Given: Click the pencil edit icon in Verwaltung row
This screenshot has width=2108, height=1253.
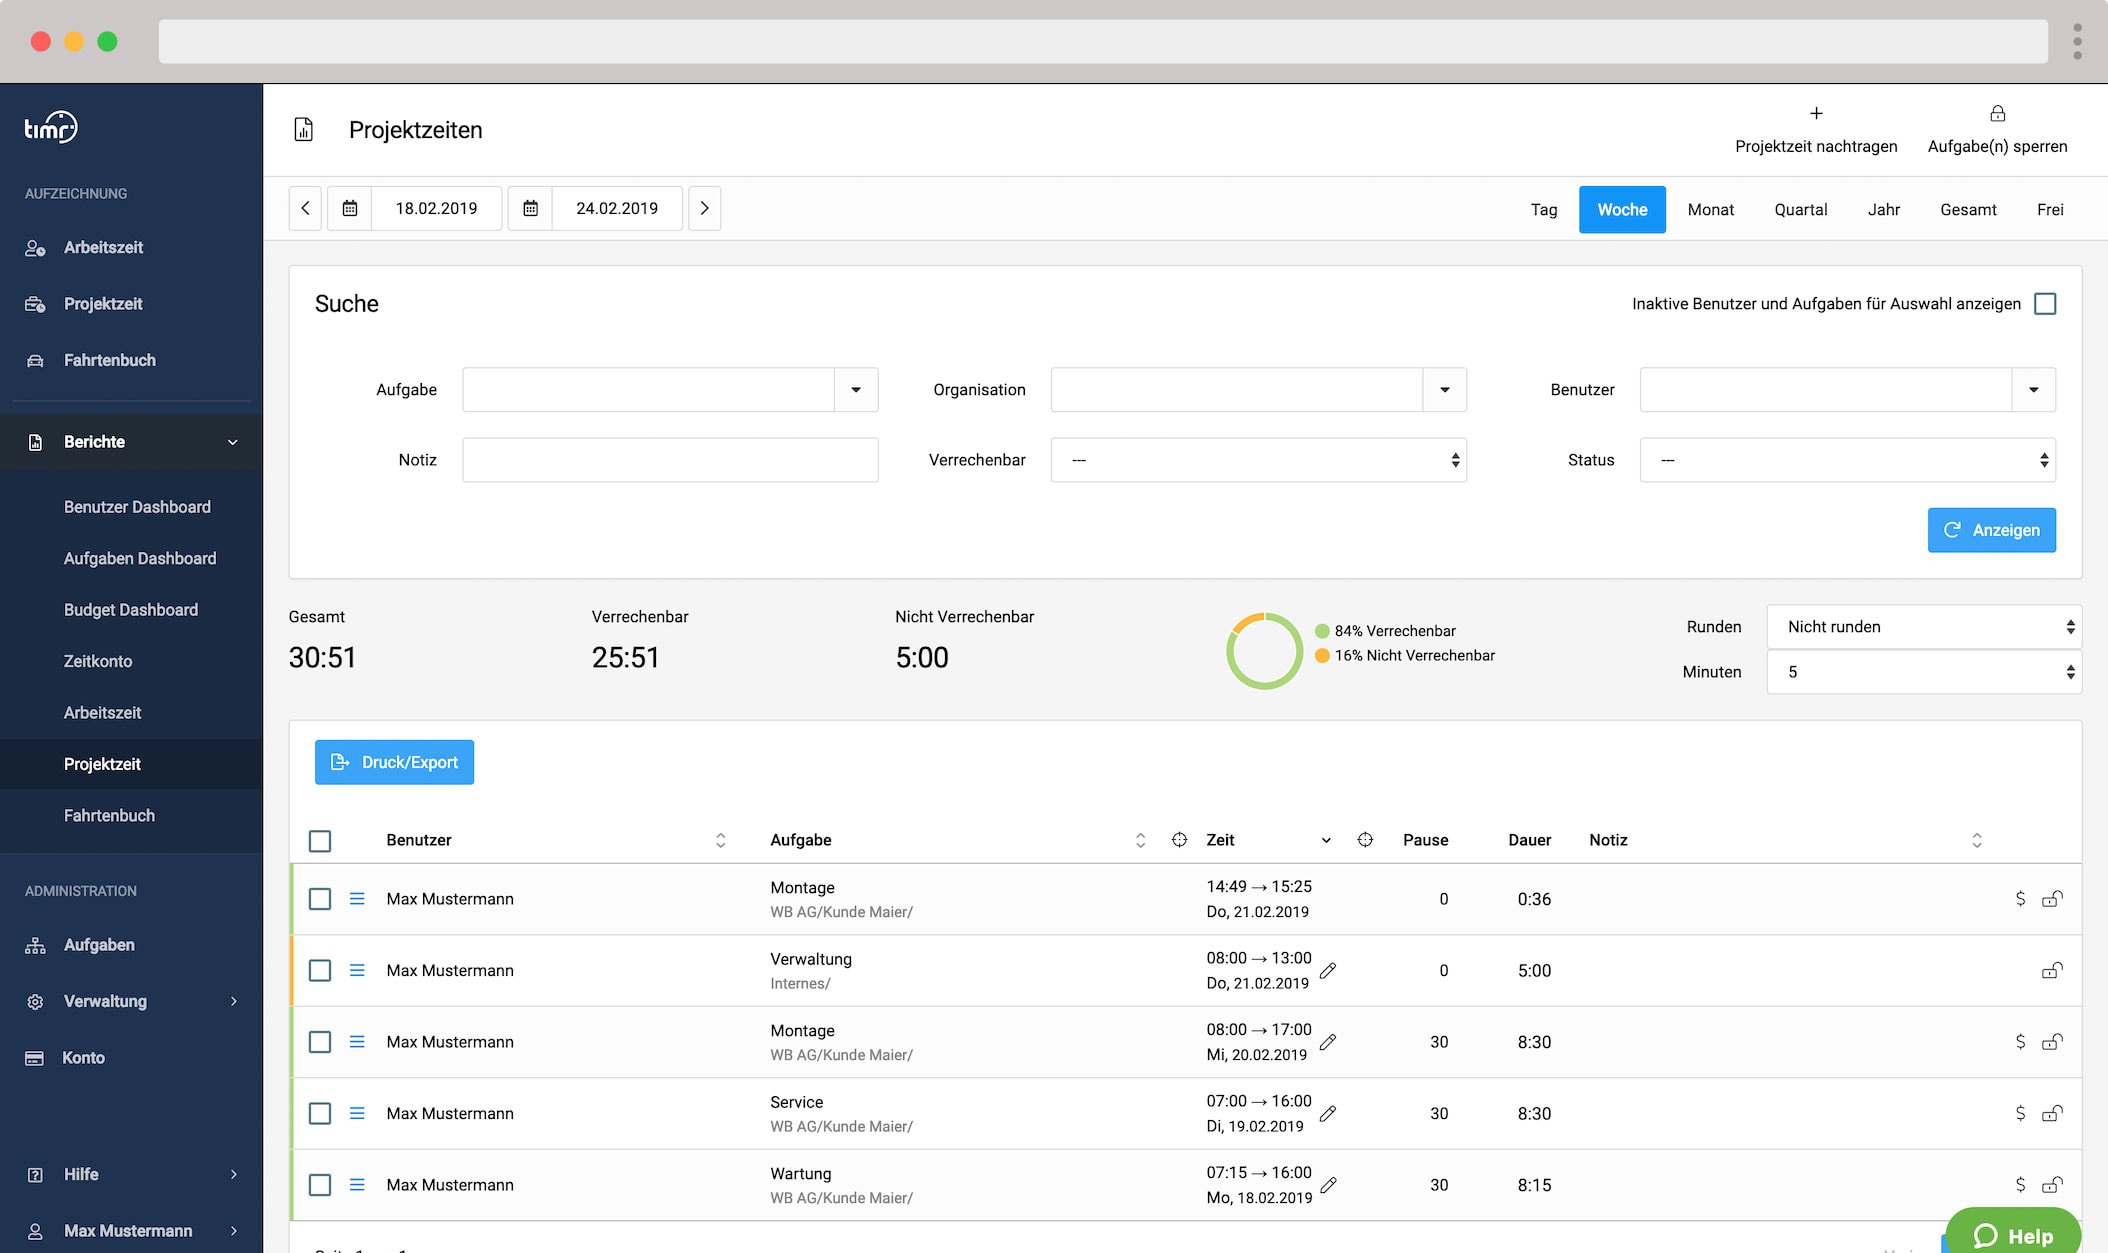Looking at the screenshot, I should tap(1328, 970).
